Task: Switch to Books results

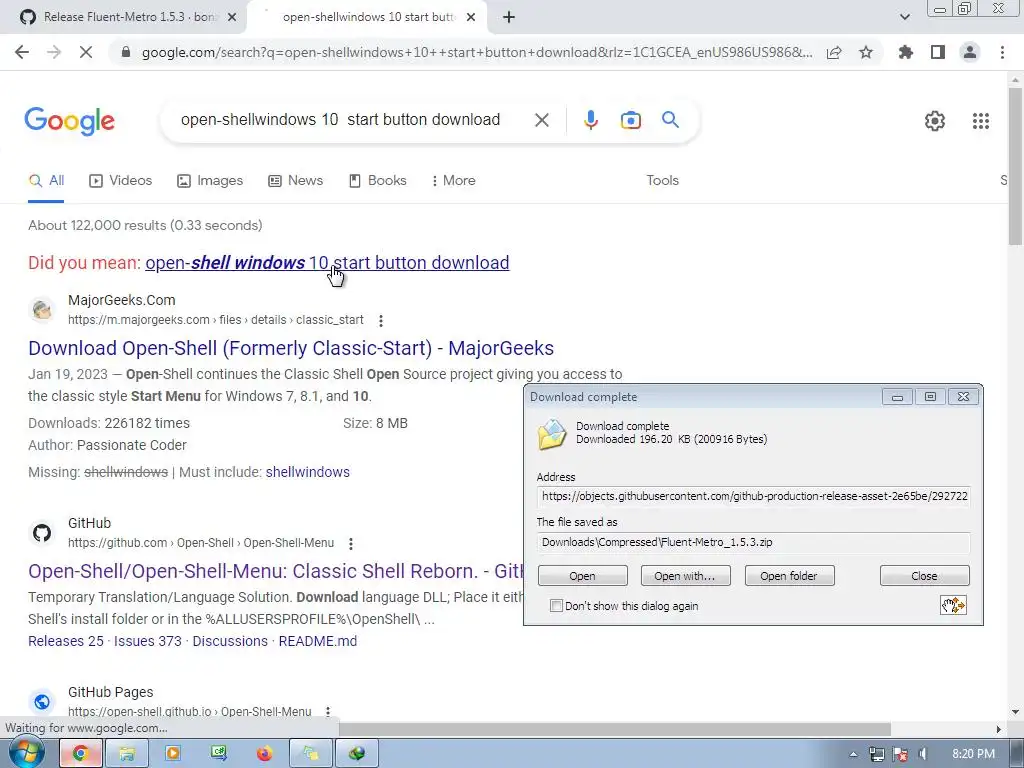Action: click(378, 180)
